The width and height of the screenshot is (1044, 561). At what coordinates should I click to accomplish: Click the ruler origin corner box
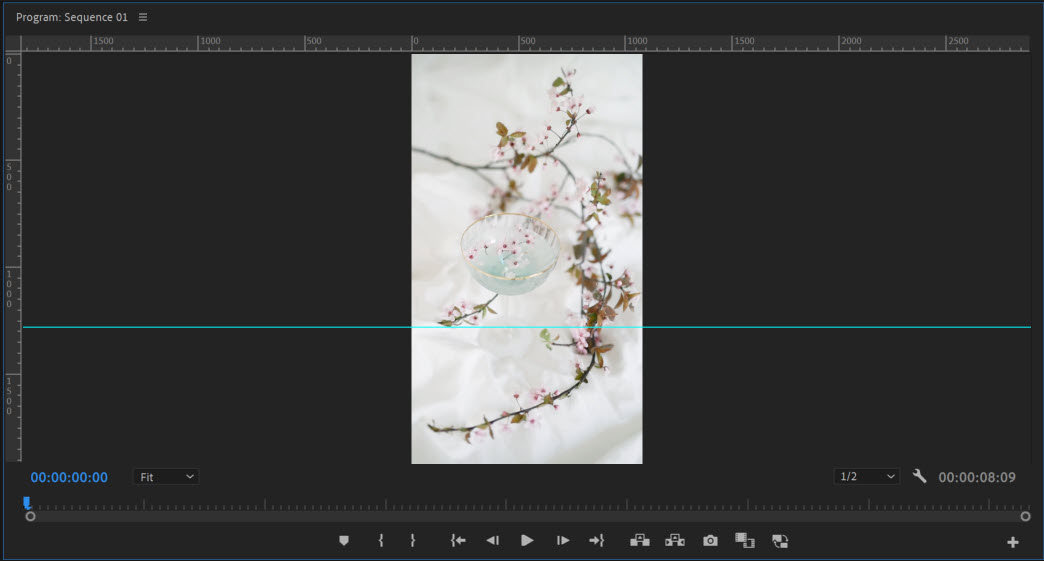pyautogui.click(x=13, y=43)
